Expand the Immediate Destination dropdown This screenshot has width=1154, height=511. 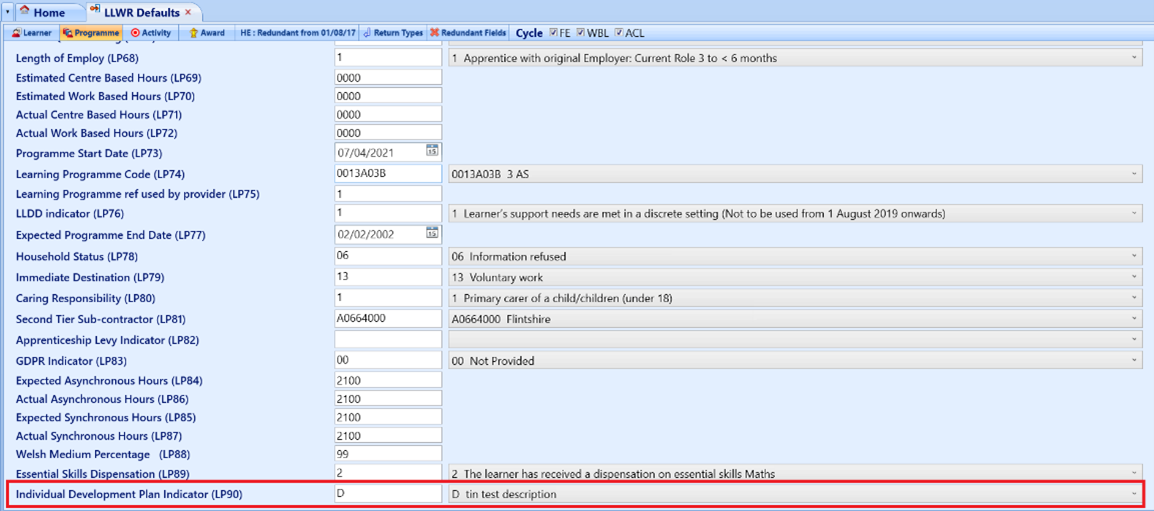(1134, 278)
